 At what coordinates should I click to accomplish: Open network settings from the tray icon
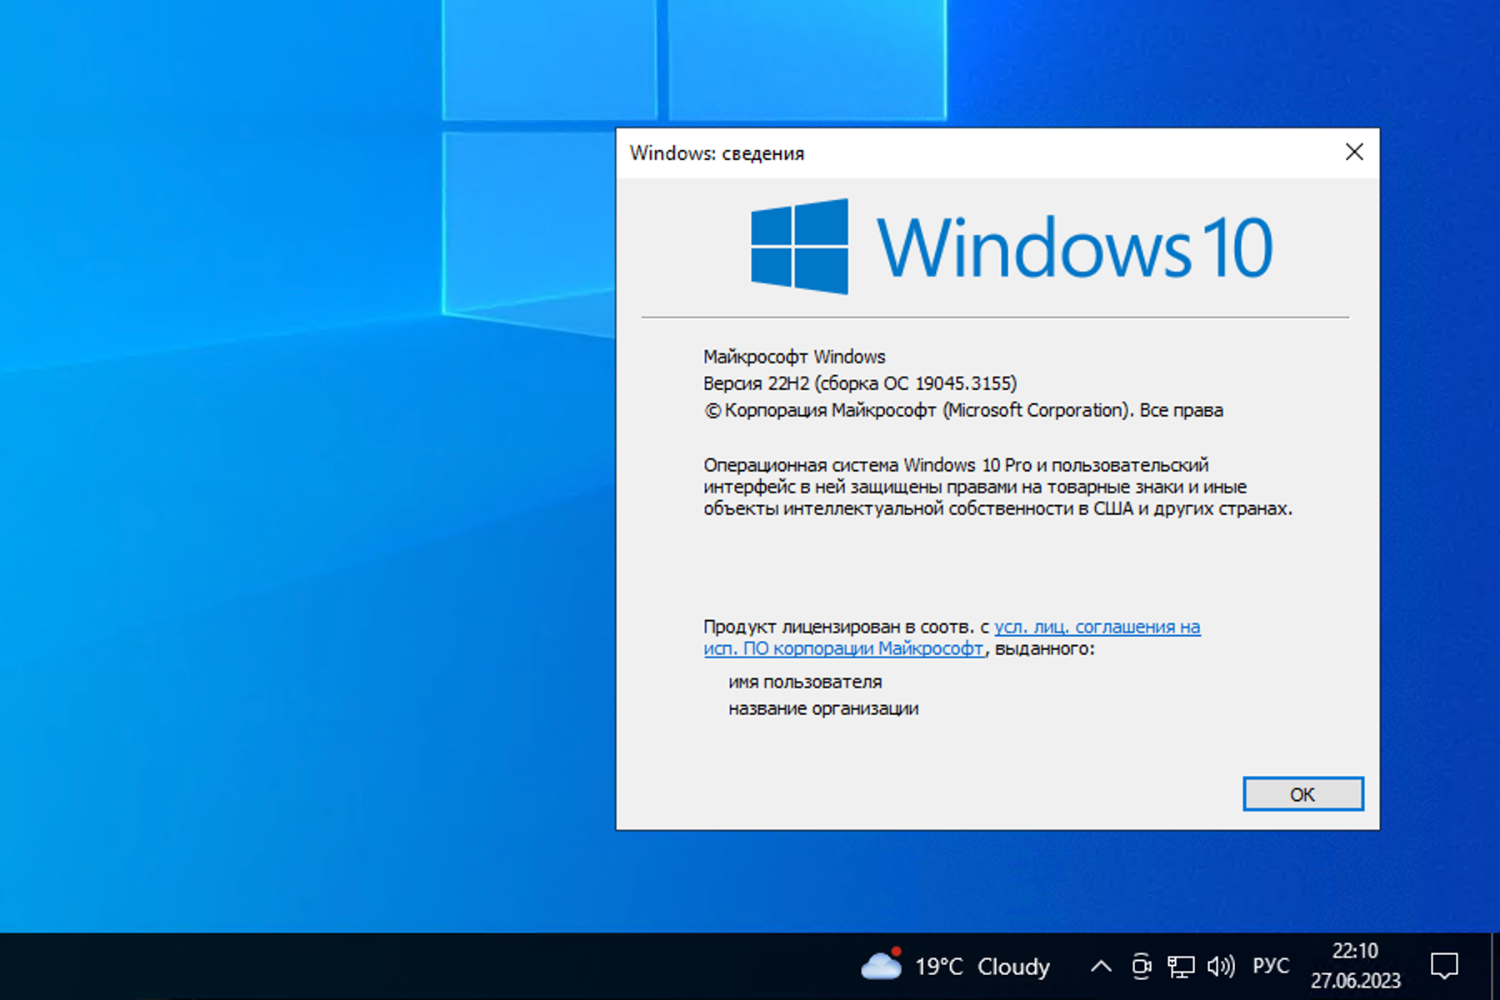tap(1183, 966)
